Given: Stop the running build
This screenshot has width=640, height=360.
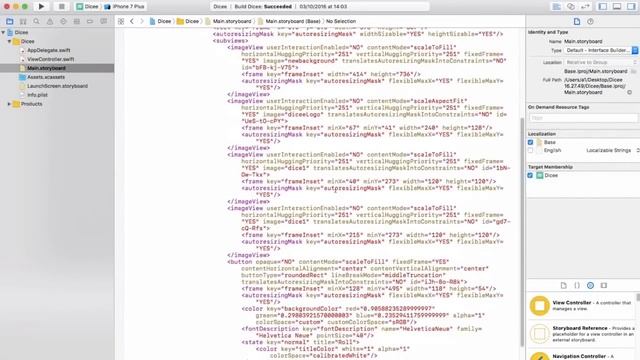Looking at the screenshot, I should (61, 7).
